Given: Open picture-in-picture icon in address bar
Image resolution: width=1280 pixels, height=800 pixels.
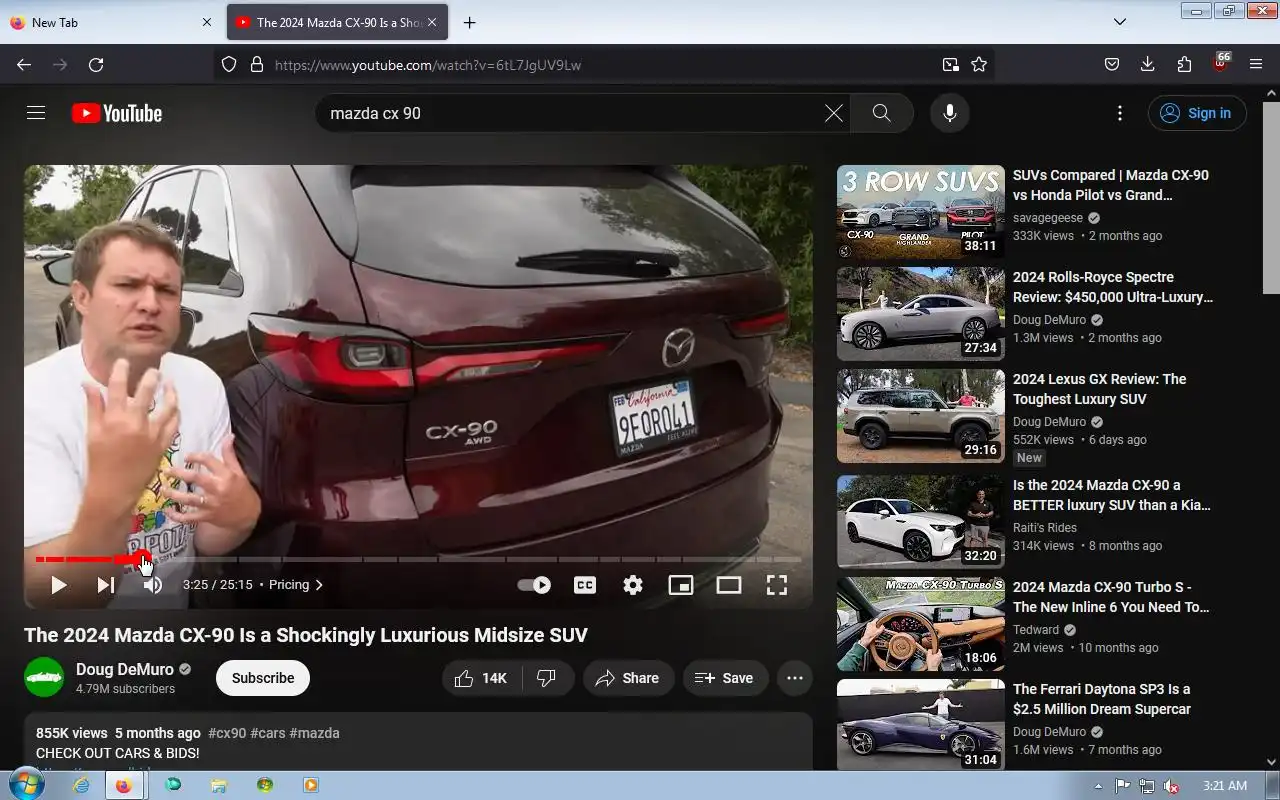Looking at the screenshot, I should 950,64.
